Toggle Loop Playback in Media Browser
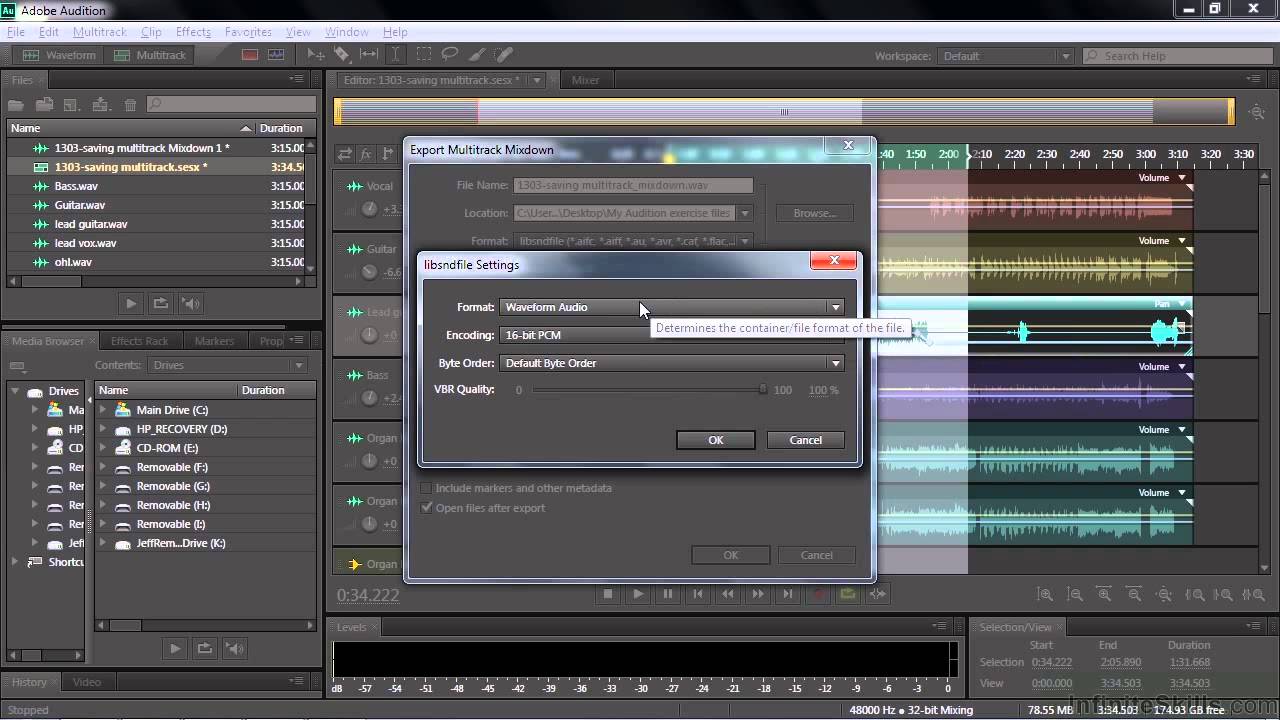Image resolution: width=1280 pixels, height=720 pixels. pyautogui.click(x=205, y=648)
